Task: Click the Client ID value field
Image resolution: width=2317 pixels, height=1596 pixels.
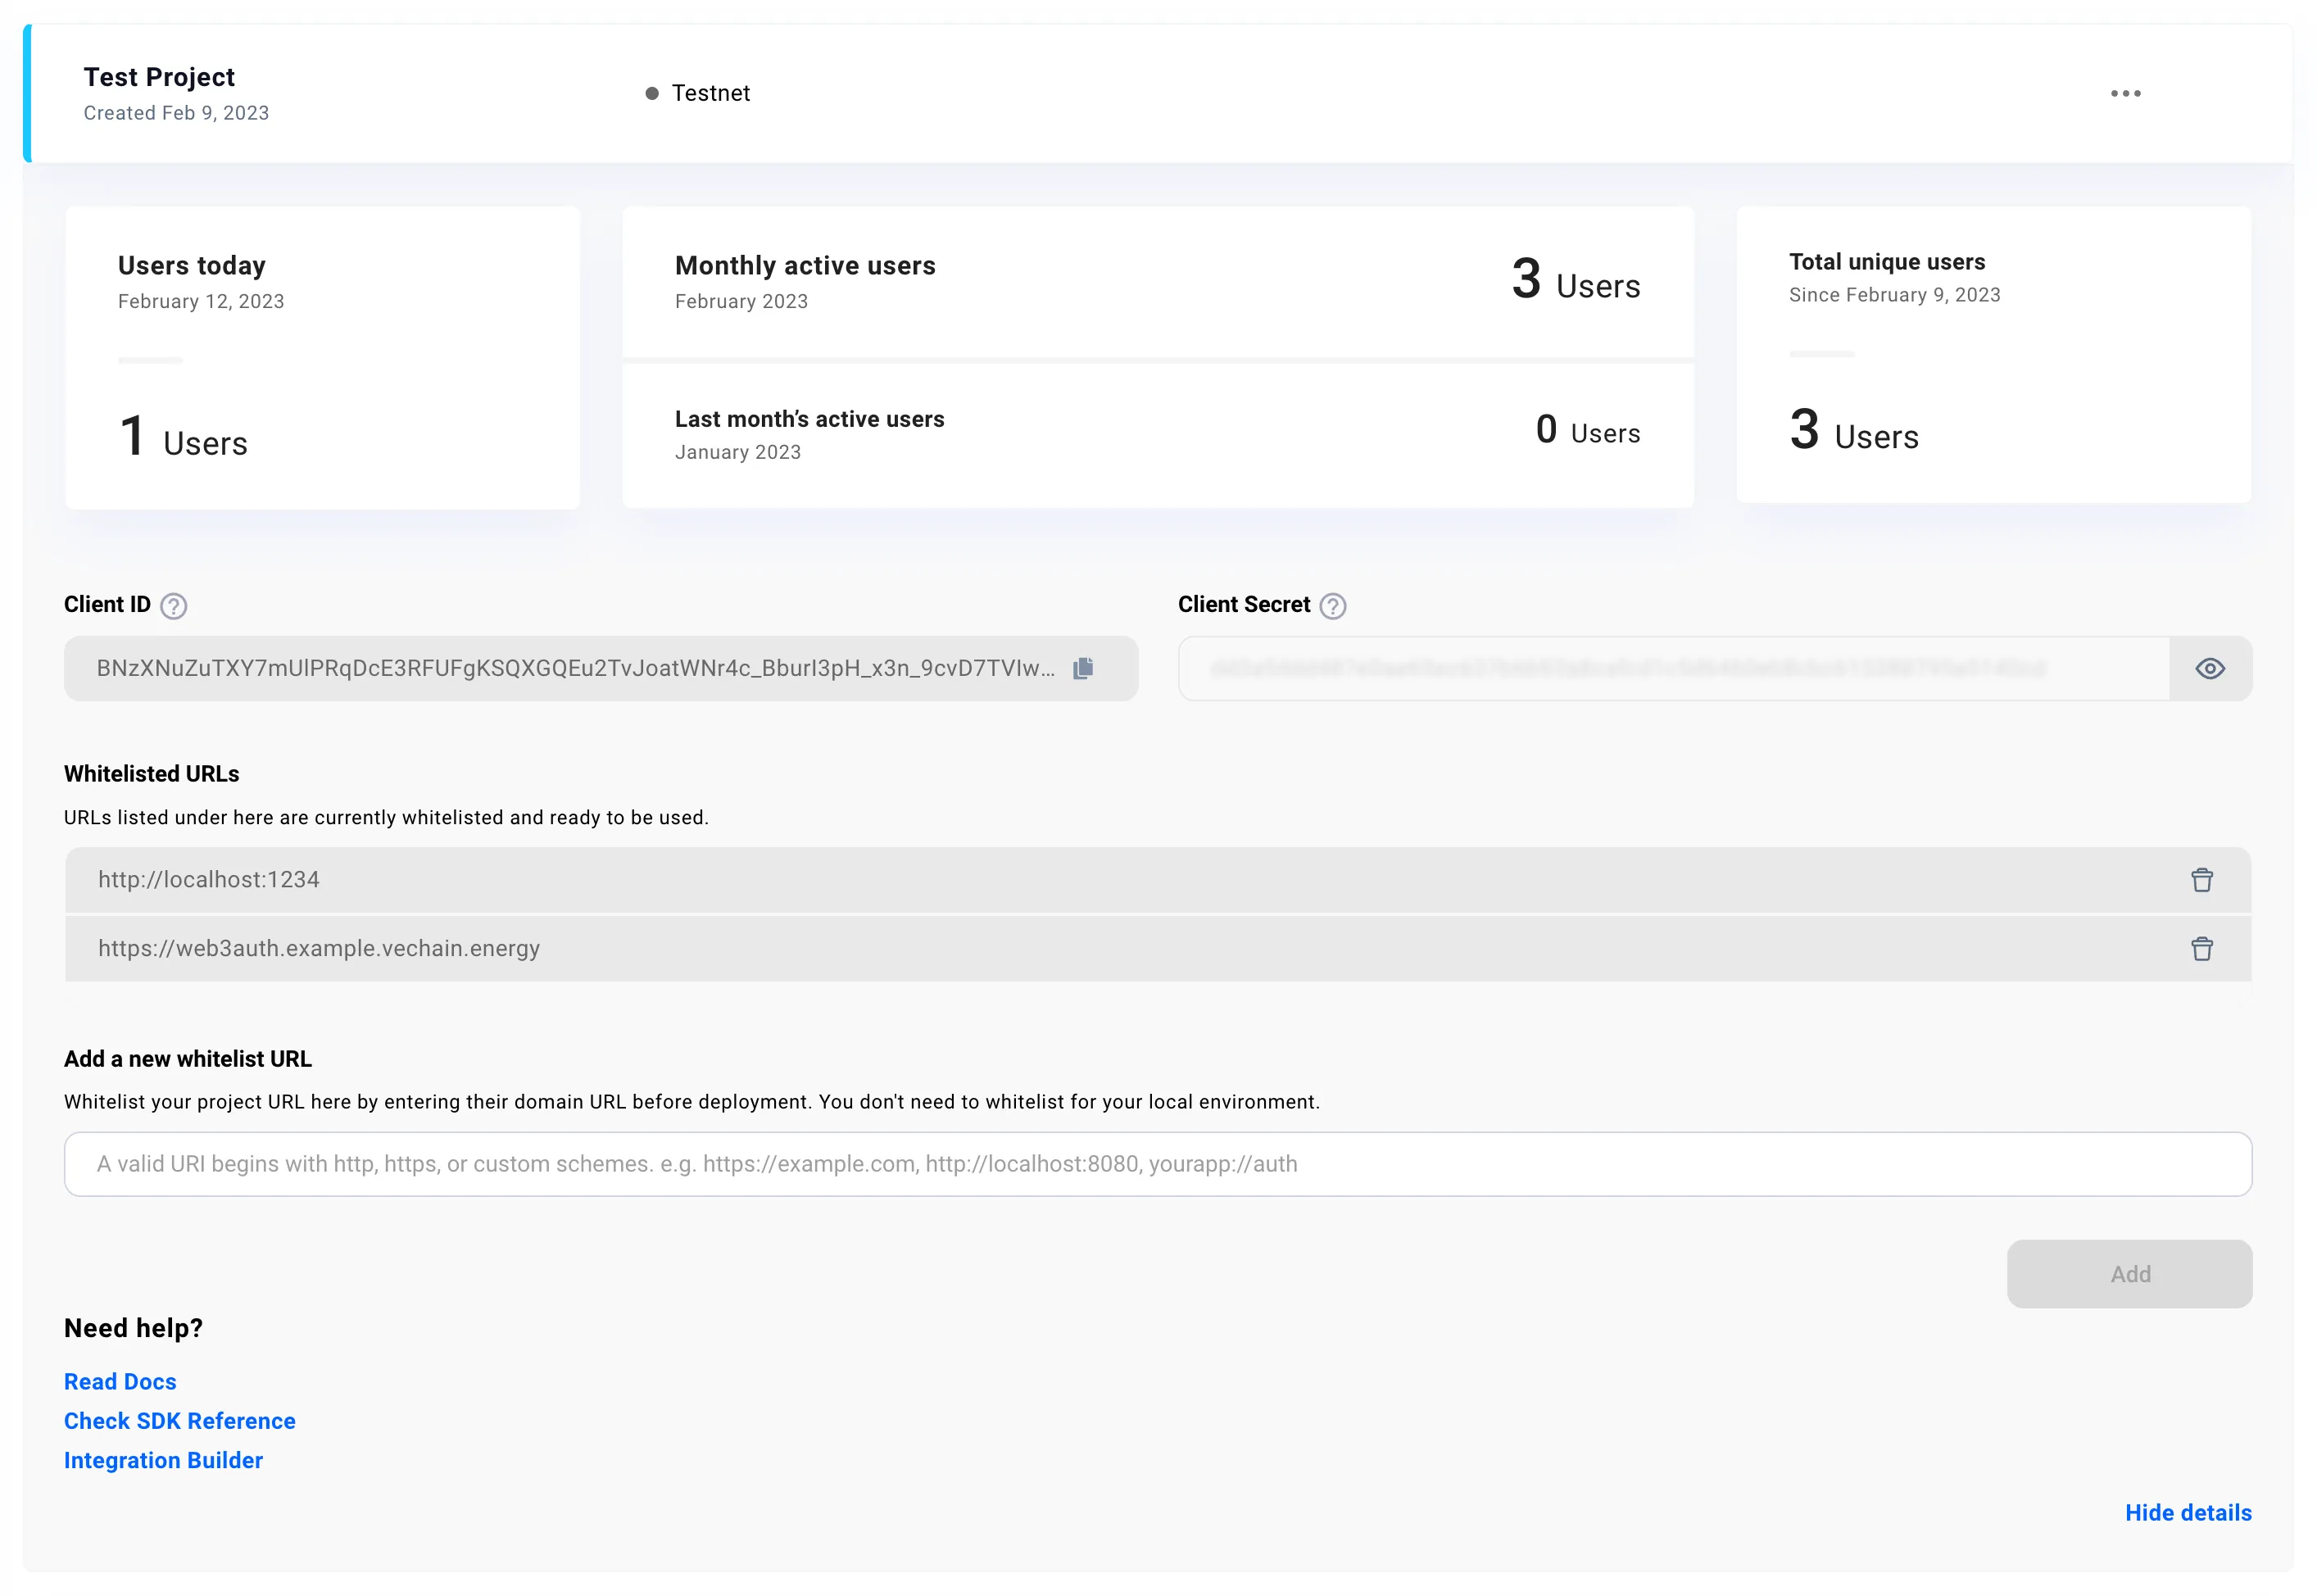Action: coord(575,668)
